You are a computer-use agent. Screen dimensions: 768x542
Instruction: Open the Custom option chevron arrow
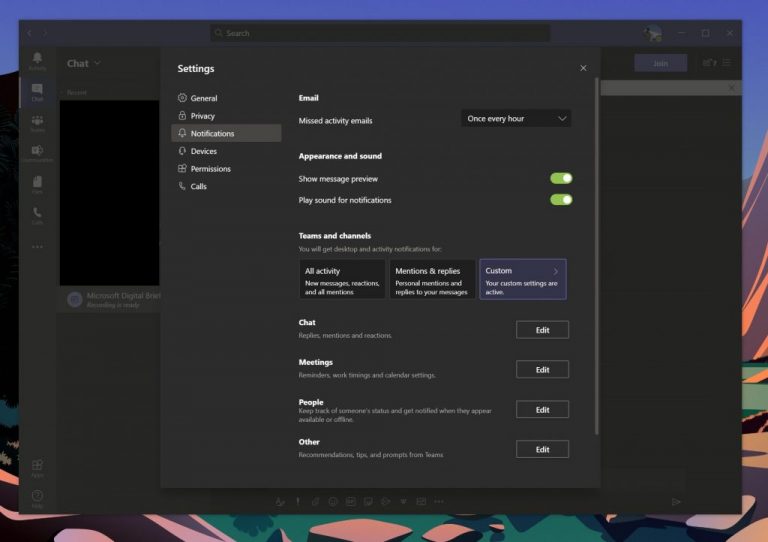556,271
